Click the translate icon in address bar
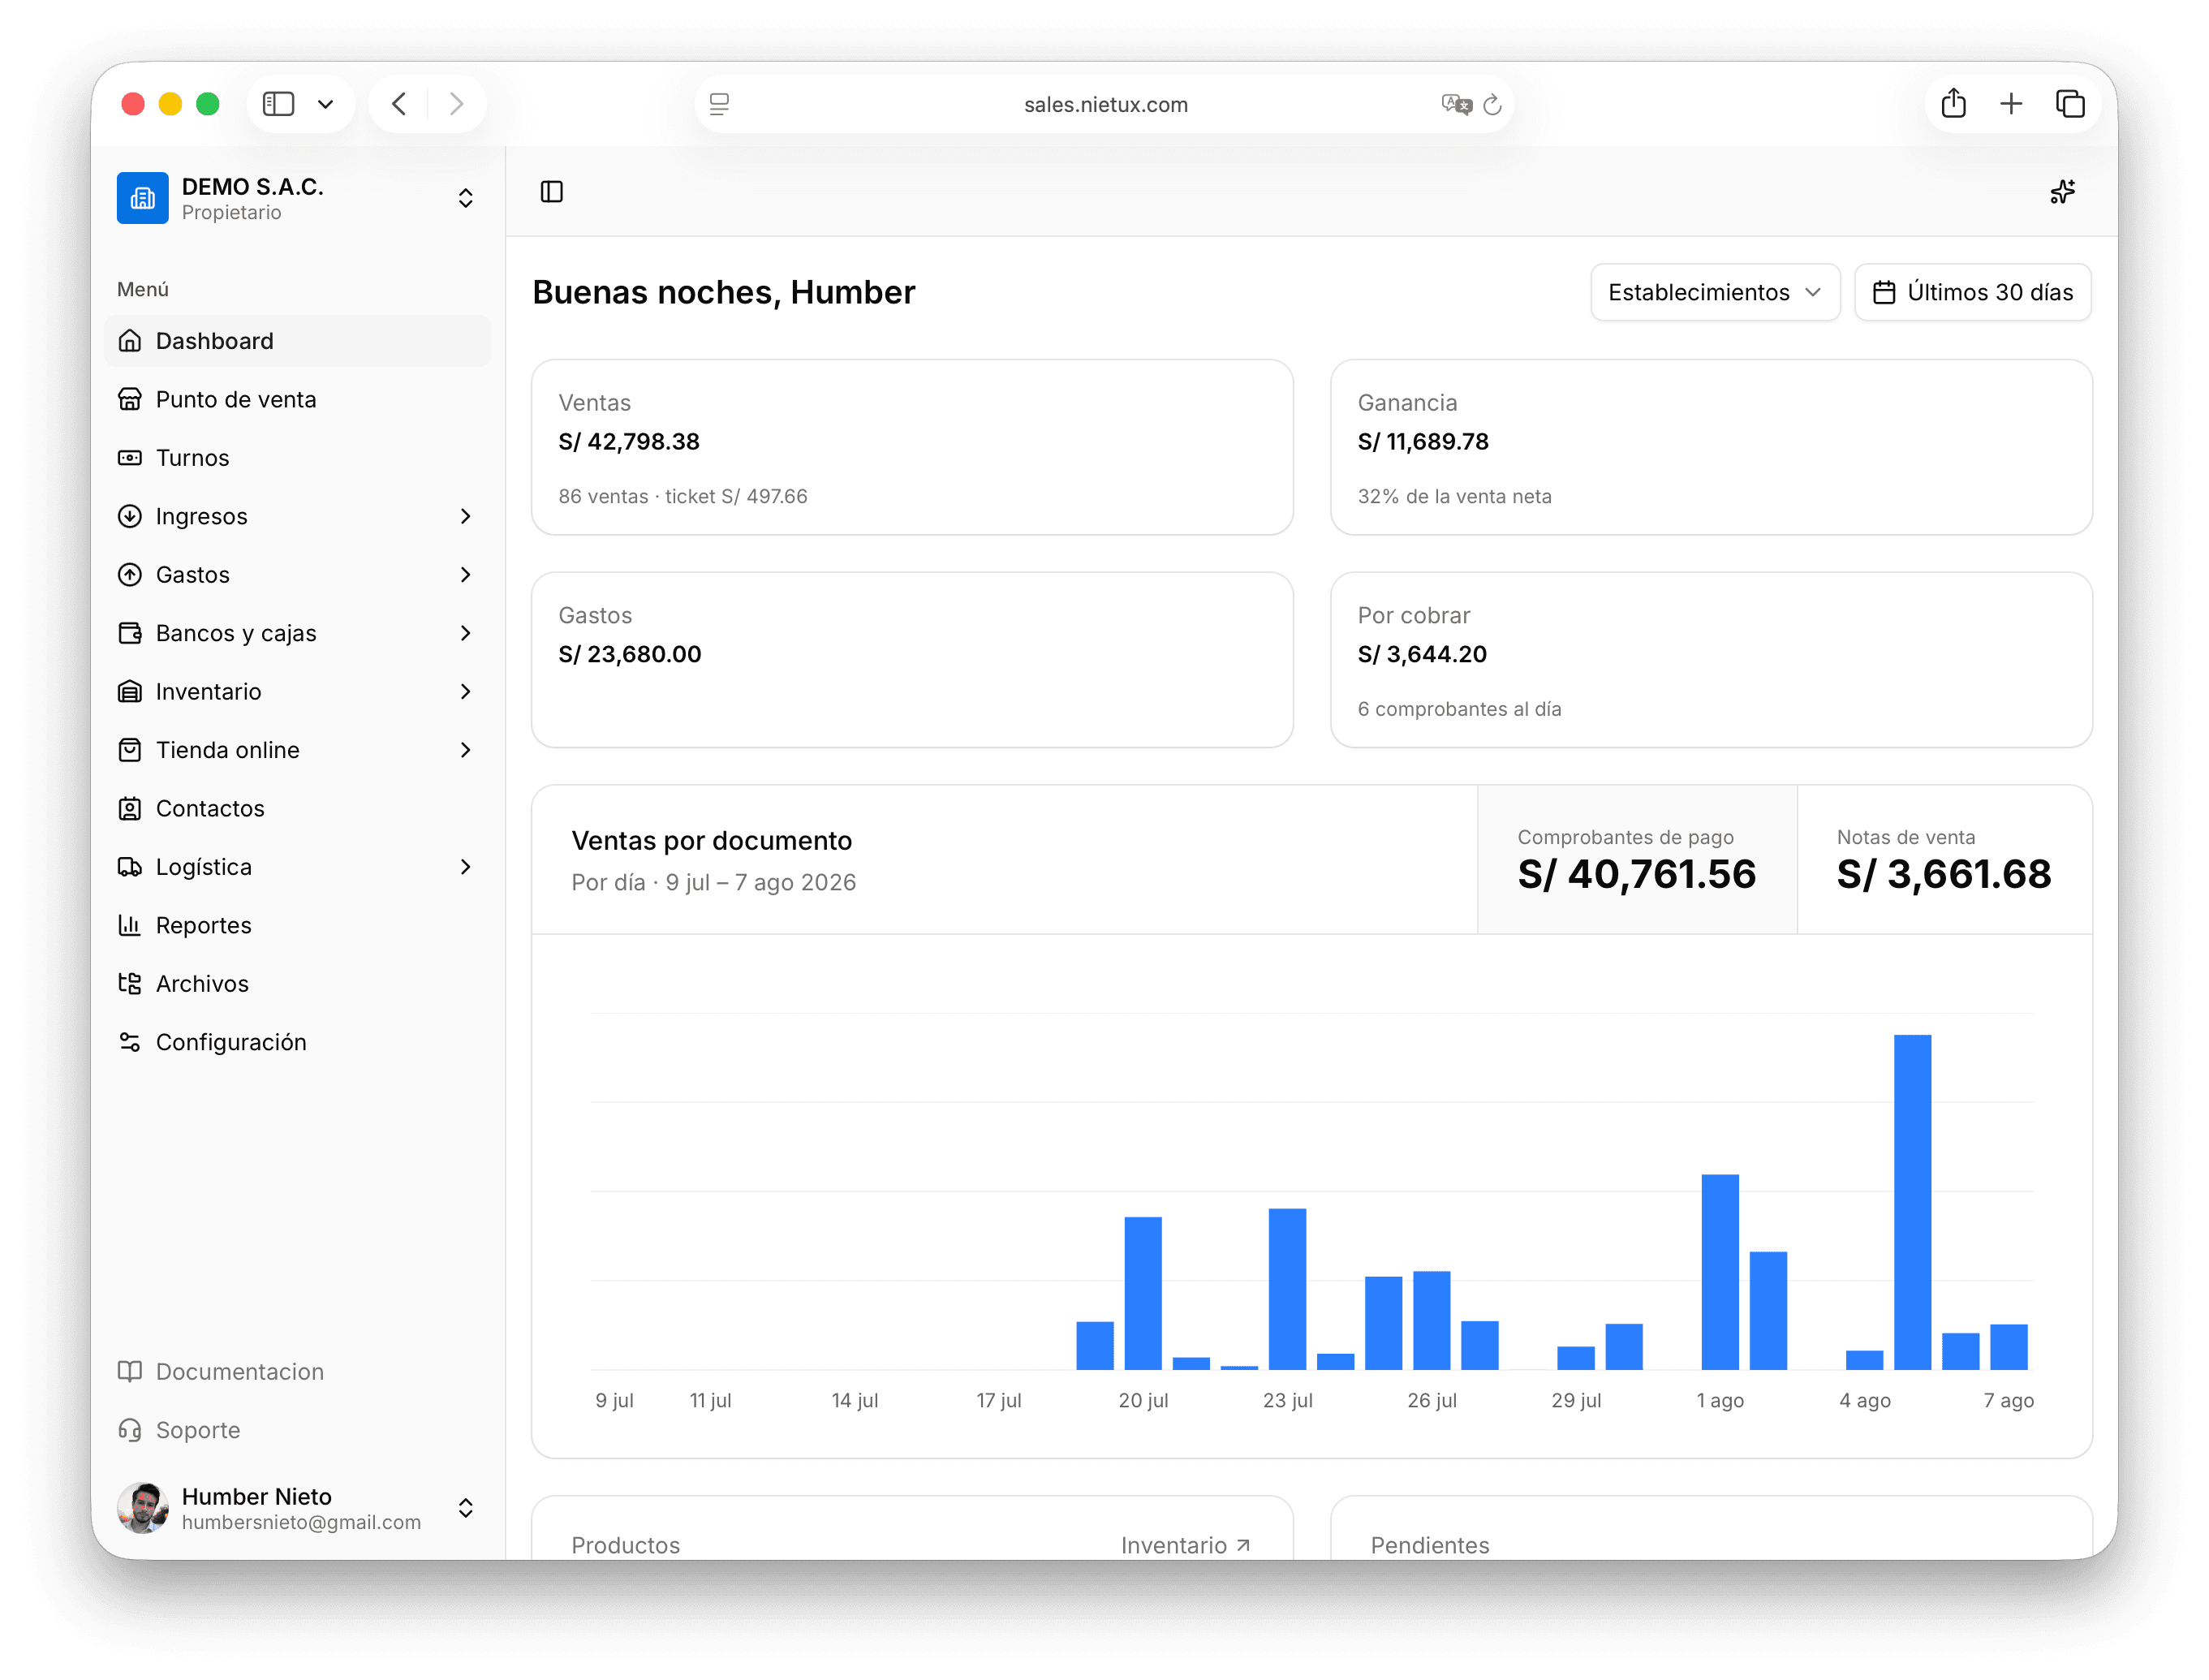Screen dimensions: 2209x1680 [x=1456, y=104]
